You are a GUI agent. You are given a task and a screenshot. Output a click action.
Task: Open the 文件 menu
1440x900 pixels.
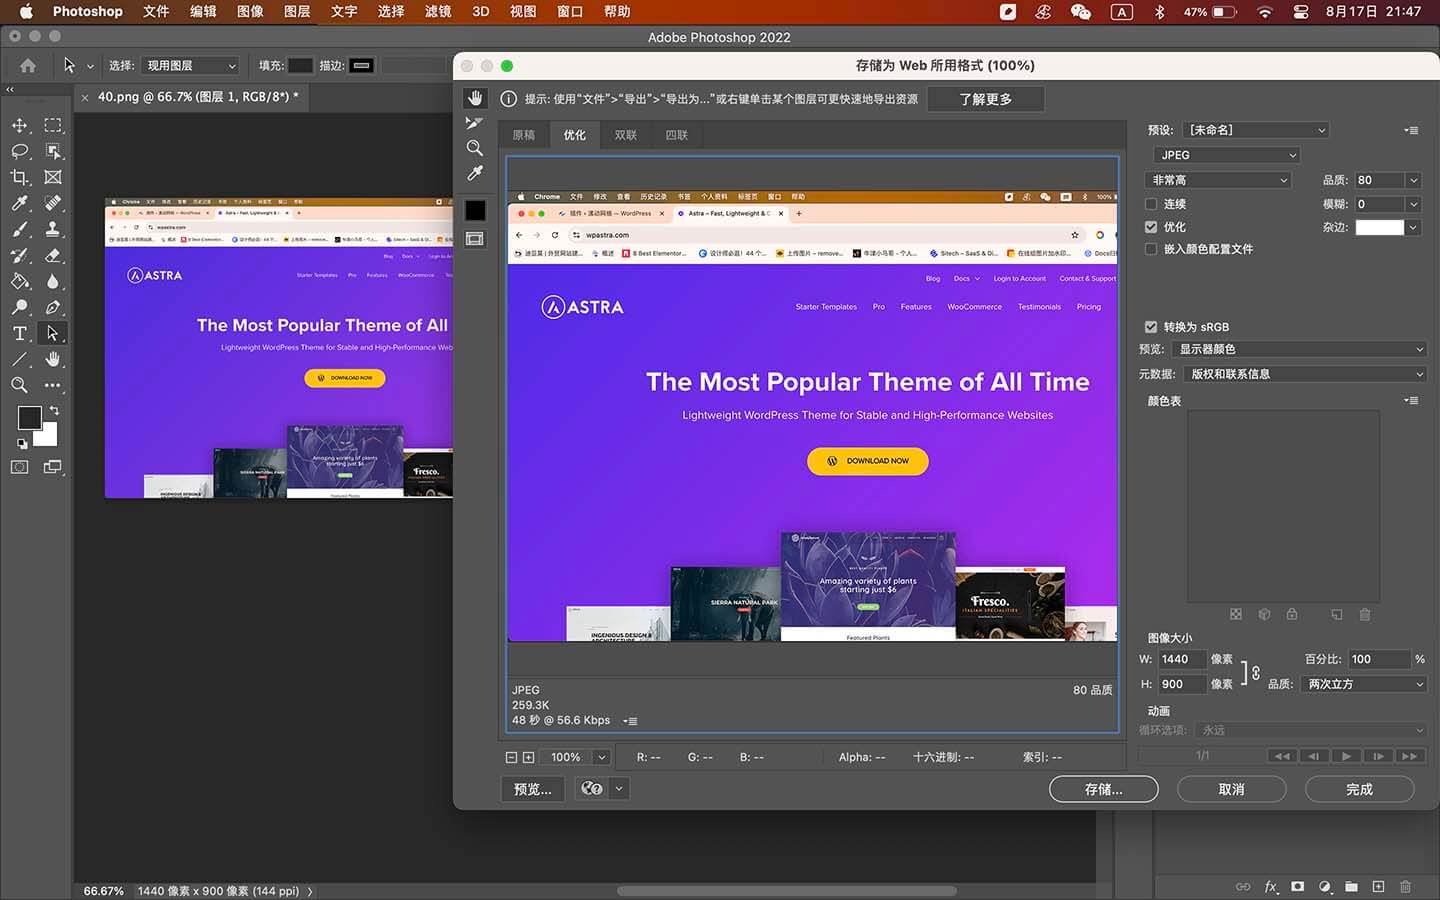(x=156, y=11)
